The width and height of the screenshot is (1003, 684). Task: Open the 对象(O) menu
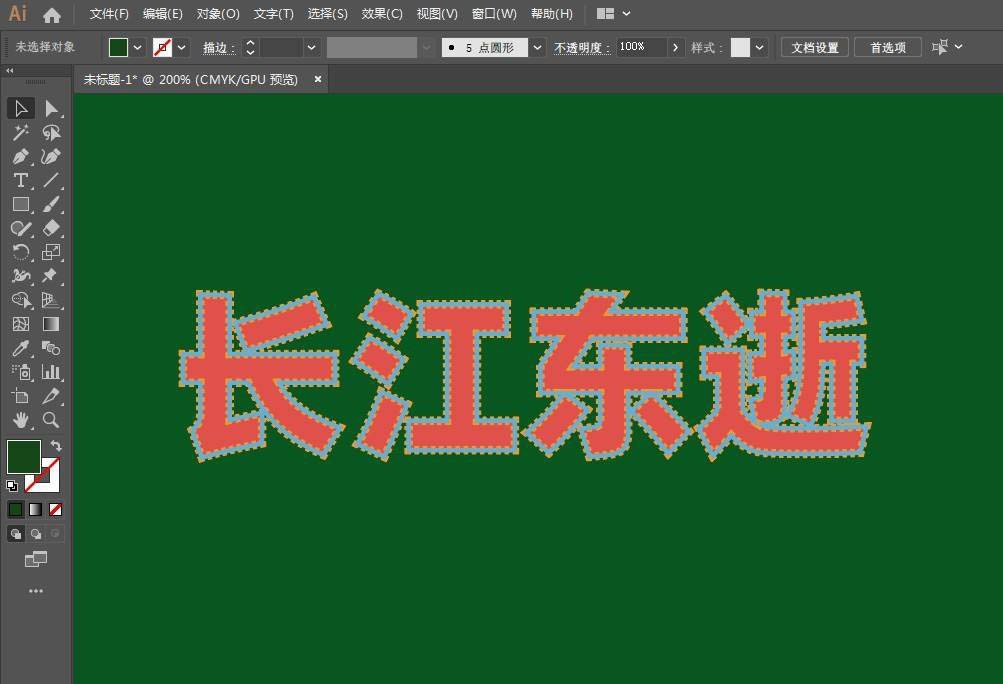(x=218, y=13)
